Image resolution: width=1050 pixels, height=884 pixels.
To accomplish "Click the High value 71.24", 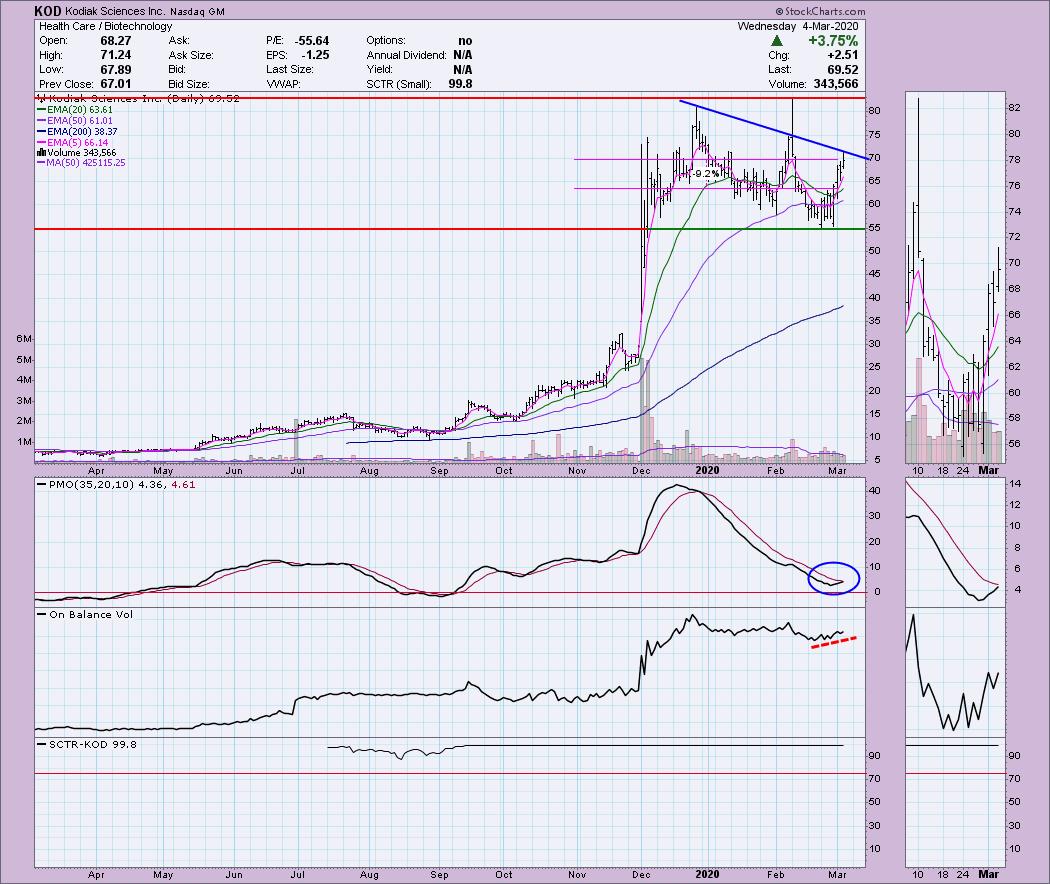I will [116, 55].
